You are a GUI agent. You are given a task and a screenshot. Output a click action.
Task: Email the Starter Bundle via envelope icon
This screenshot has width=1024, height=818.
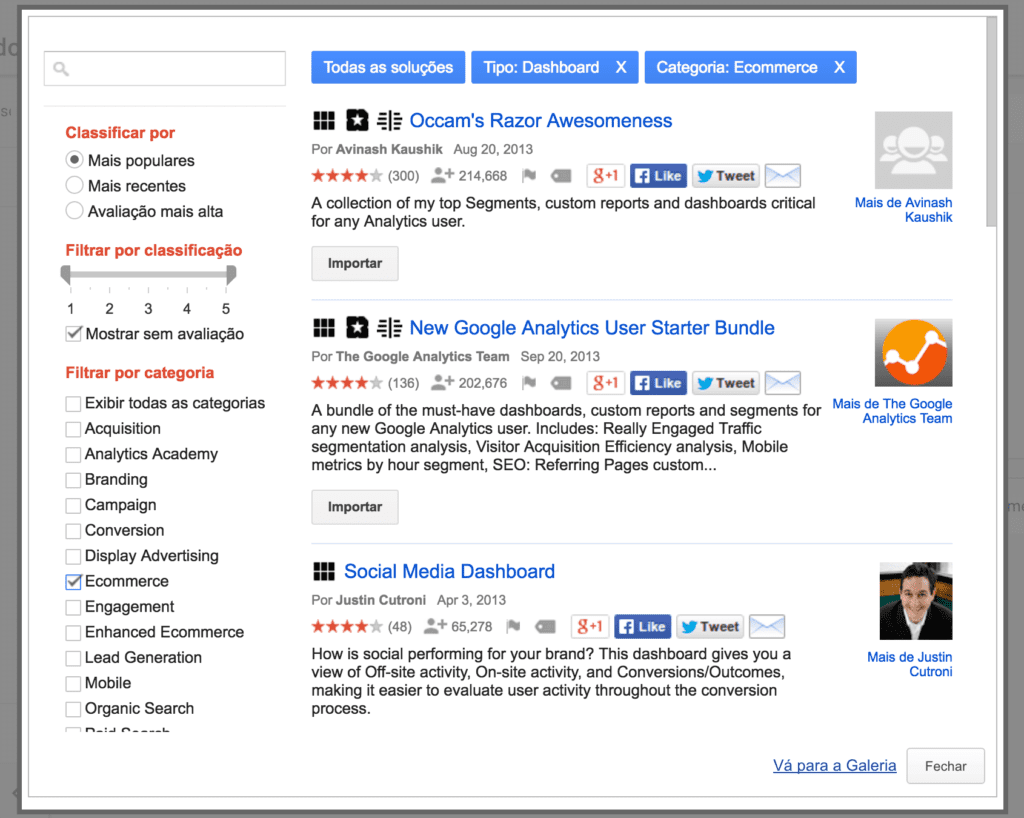[782, 383]
